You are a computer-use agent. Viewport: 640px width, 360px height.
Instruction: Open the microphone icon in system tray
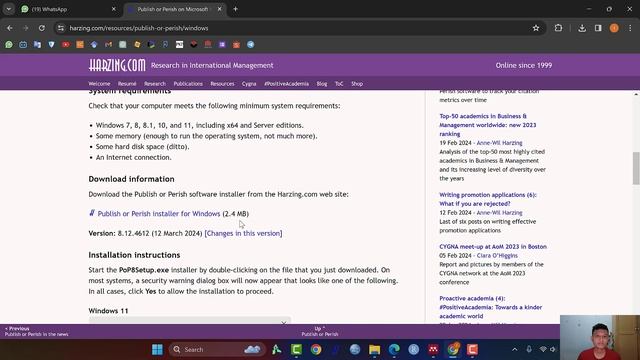[529, 349]
